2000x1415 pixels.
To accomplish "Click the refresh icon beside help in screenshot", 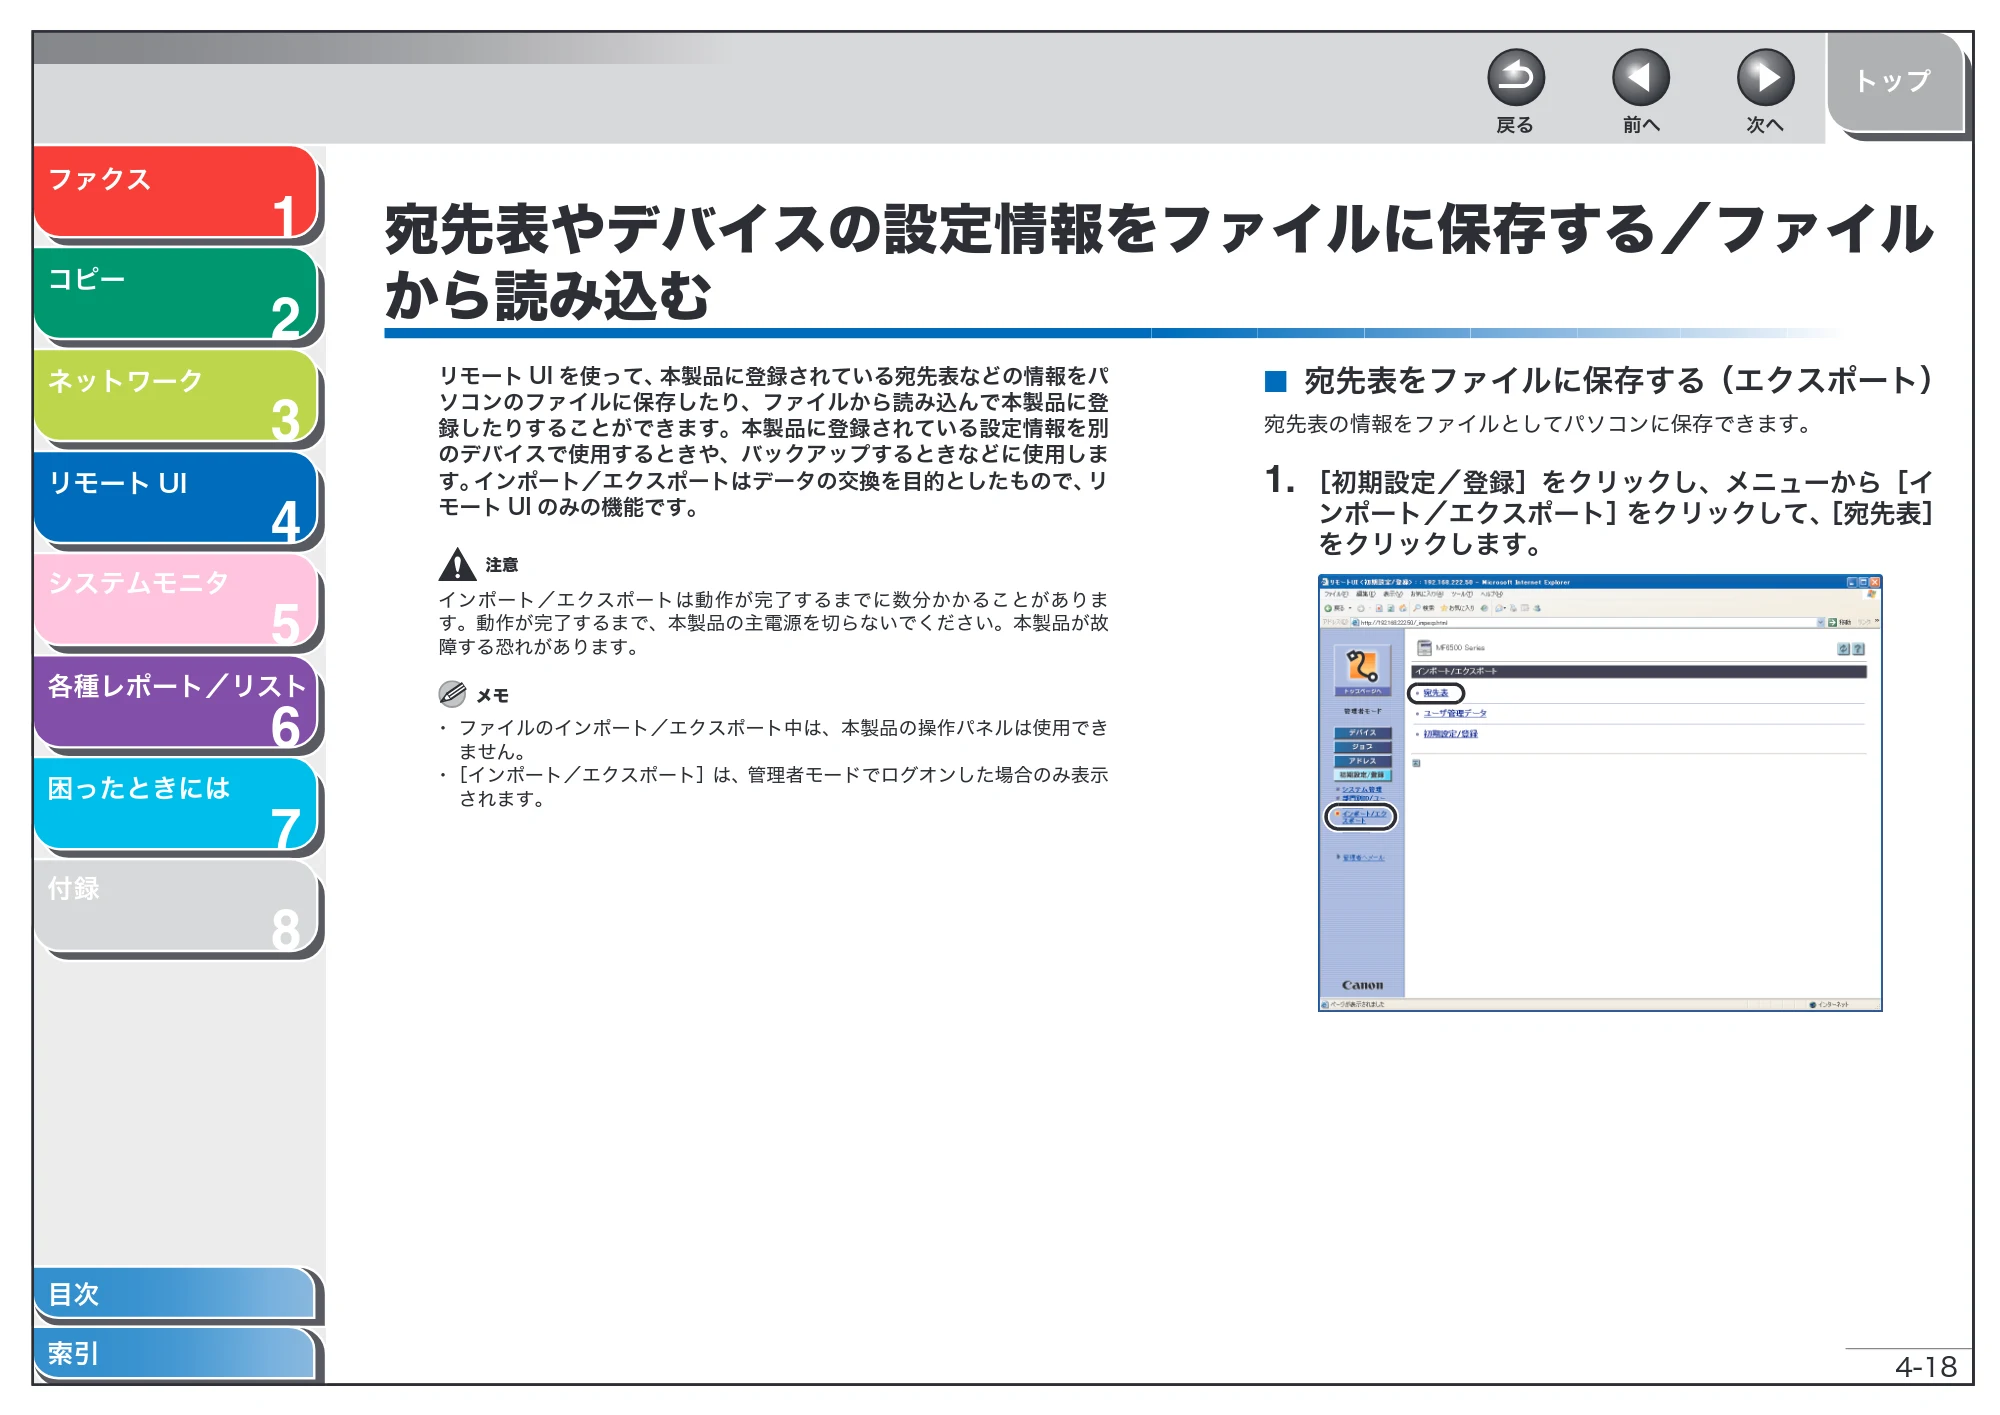I will point(1843,649).
